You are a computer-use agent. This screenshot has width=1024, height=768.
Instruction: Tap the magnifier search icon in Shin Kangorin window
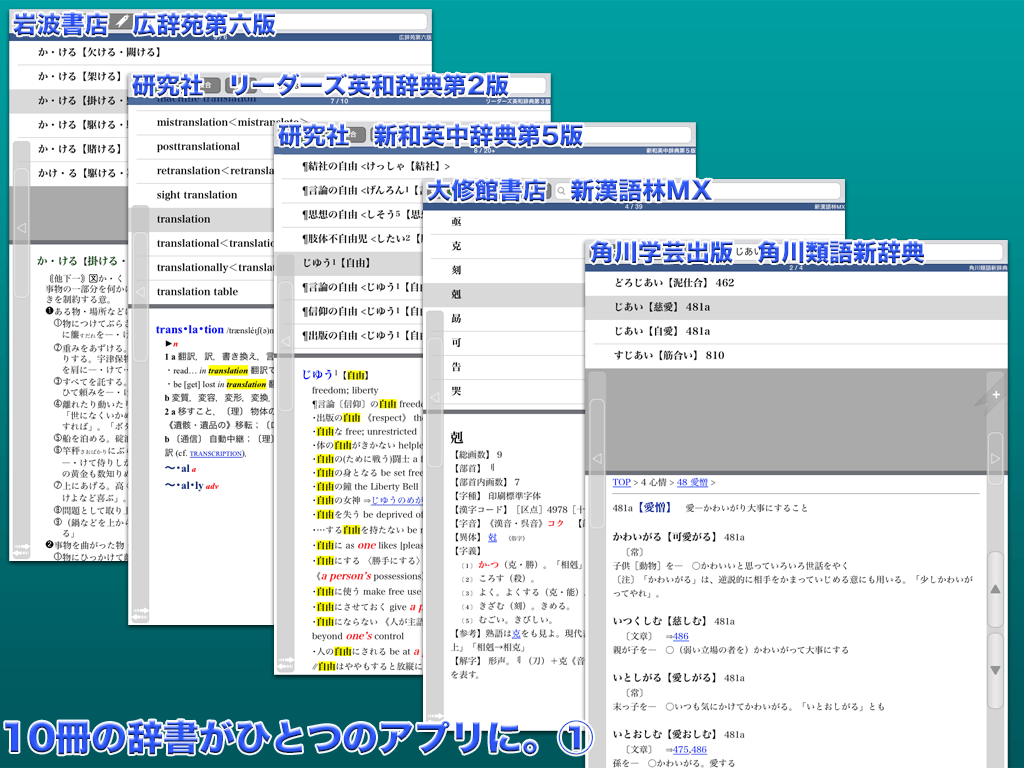point(562,191)
